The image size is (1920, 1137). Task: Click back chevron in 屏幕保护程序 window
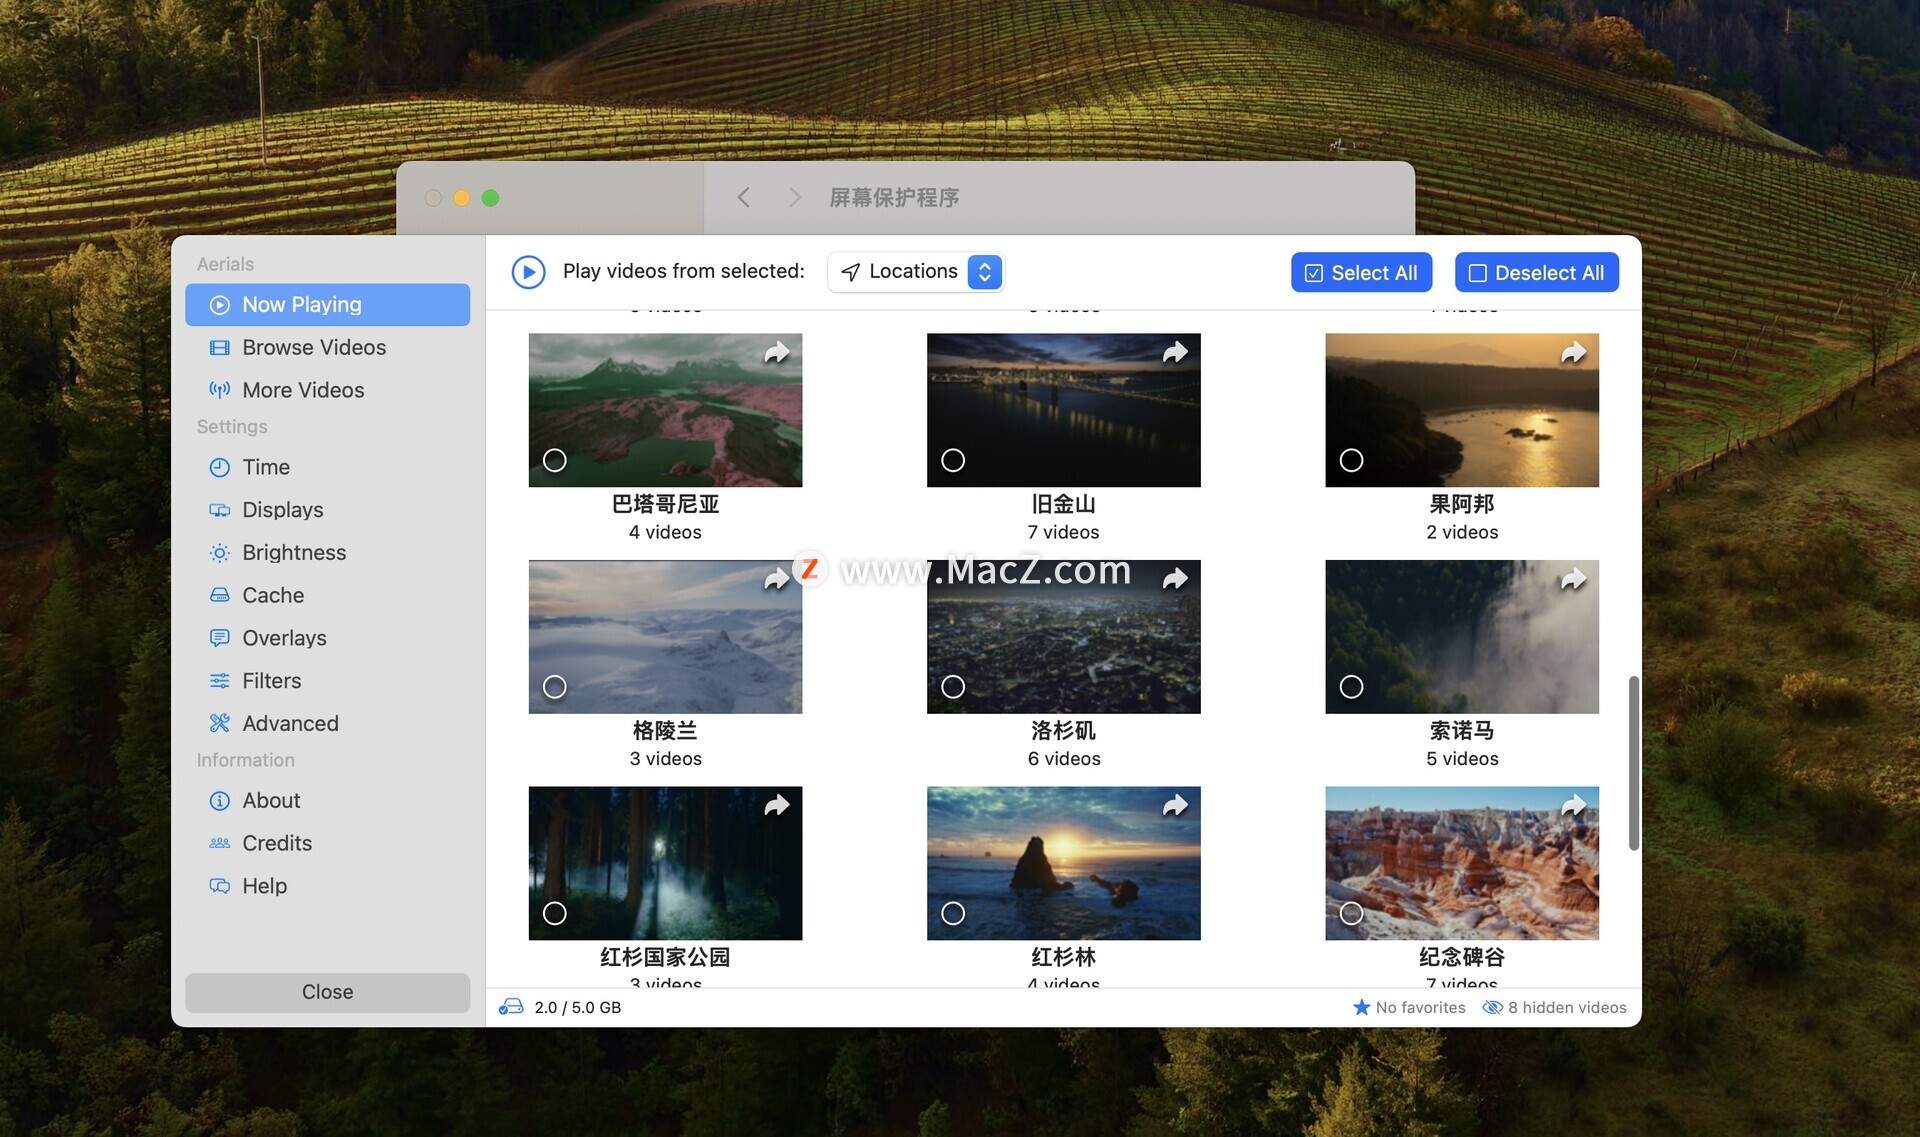[x=743, y=197]
